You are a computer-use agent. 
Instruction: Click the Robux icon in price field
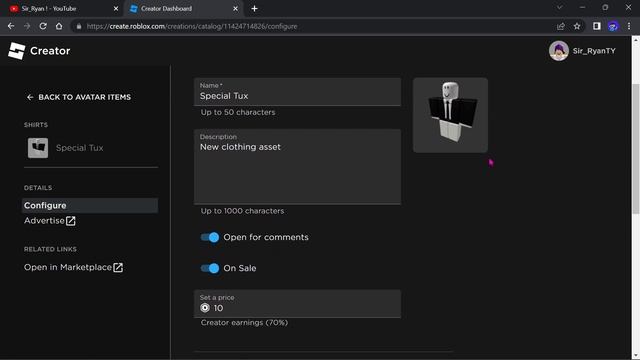click(205, 308)
